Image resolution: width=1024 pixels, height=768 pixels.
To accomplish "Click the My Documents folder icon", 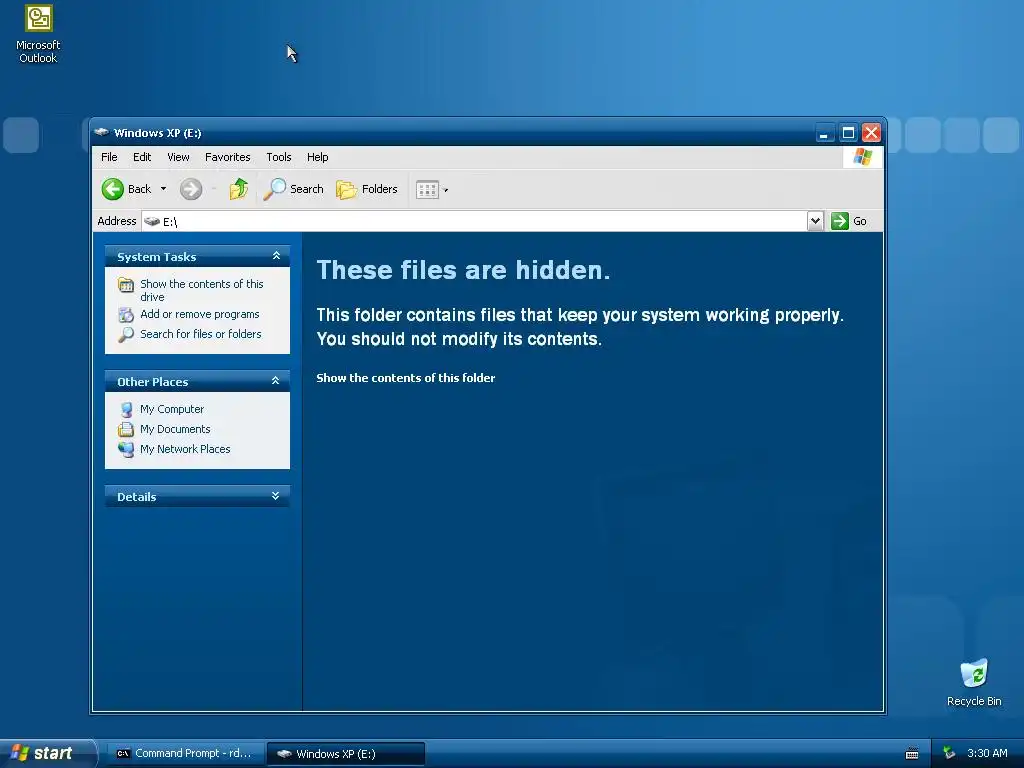I will (126, 430).
